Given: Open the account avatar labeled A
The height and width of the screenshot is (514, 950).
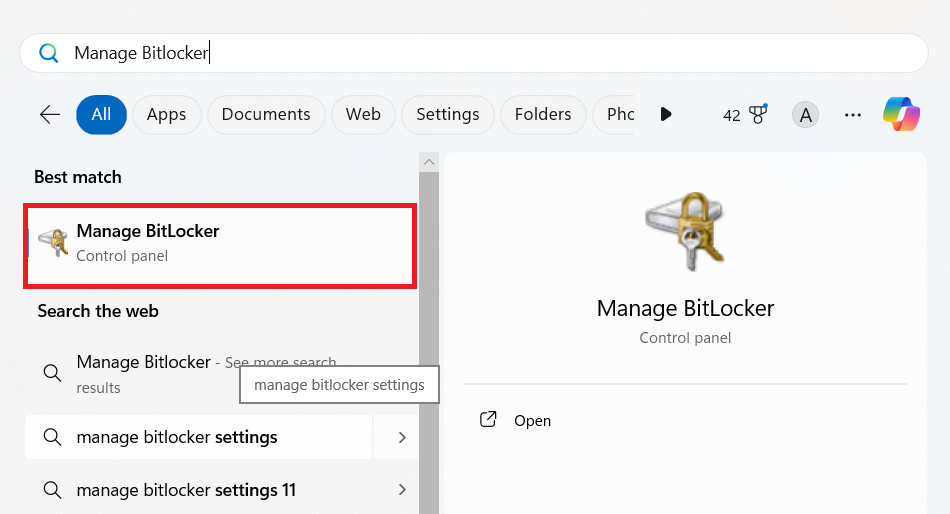Looking at the screenshot, I should (805, 115).
